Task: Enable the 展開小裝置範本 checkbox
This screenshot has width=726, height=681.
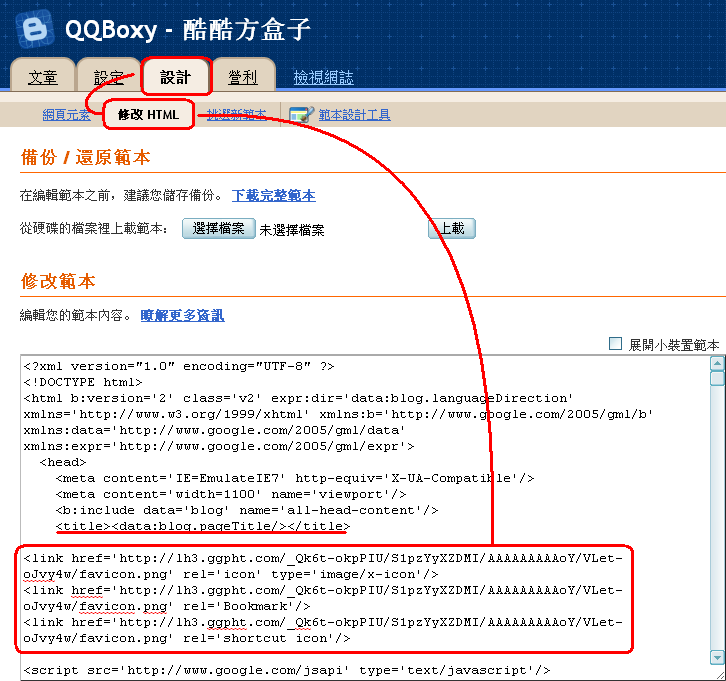Action: pyautogui.click(x=615, y=344)
